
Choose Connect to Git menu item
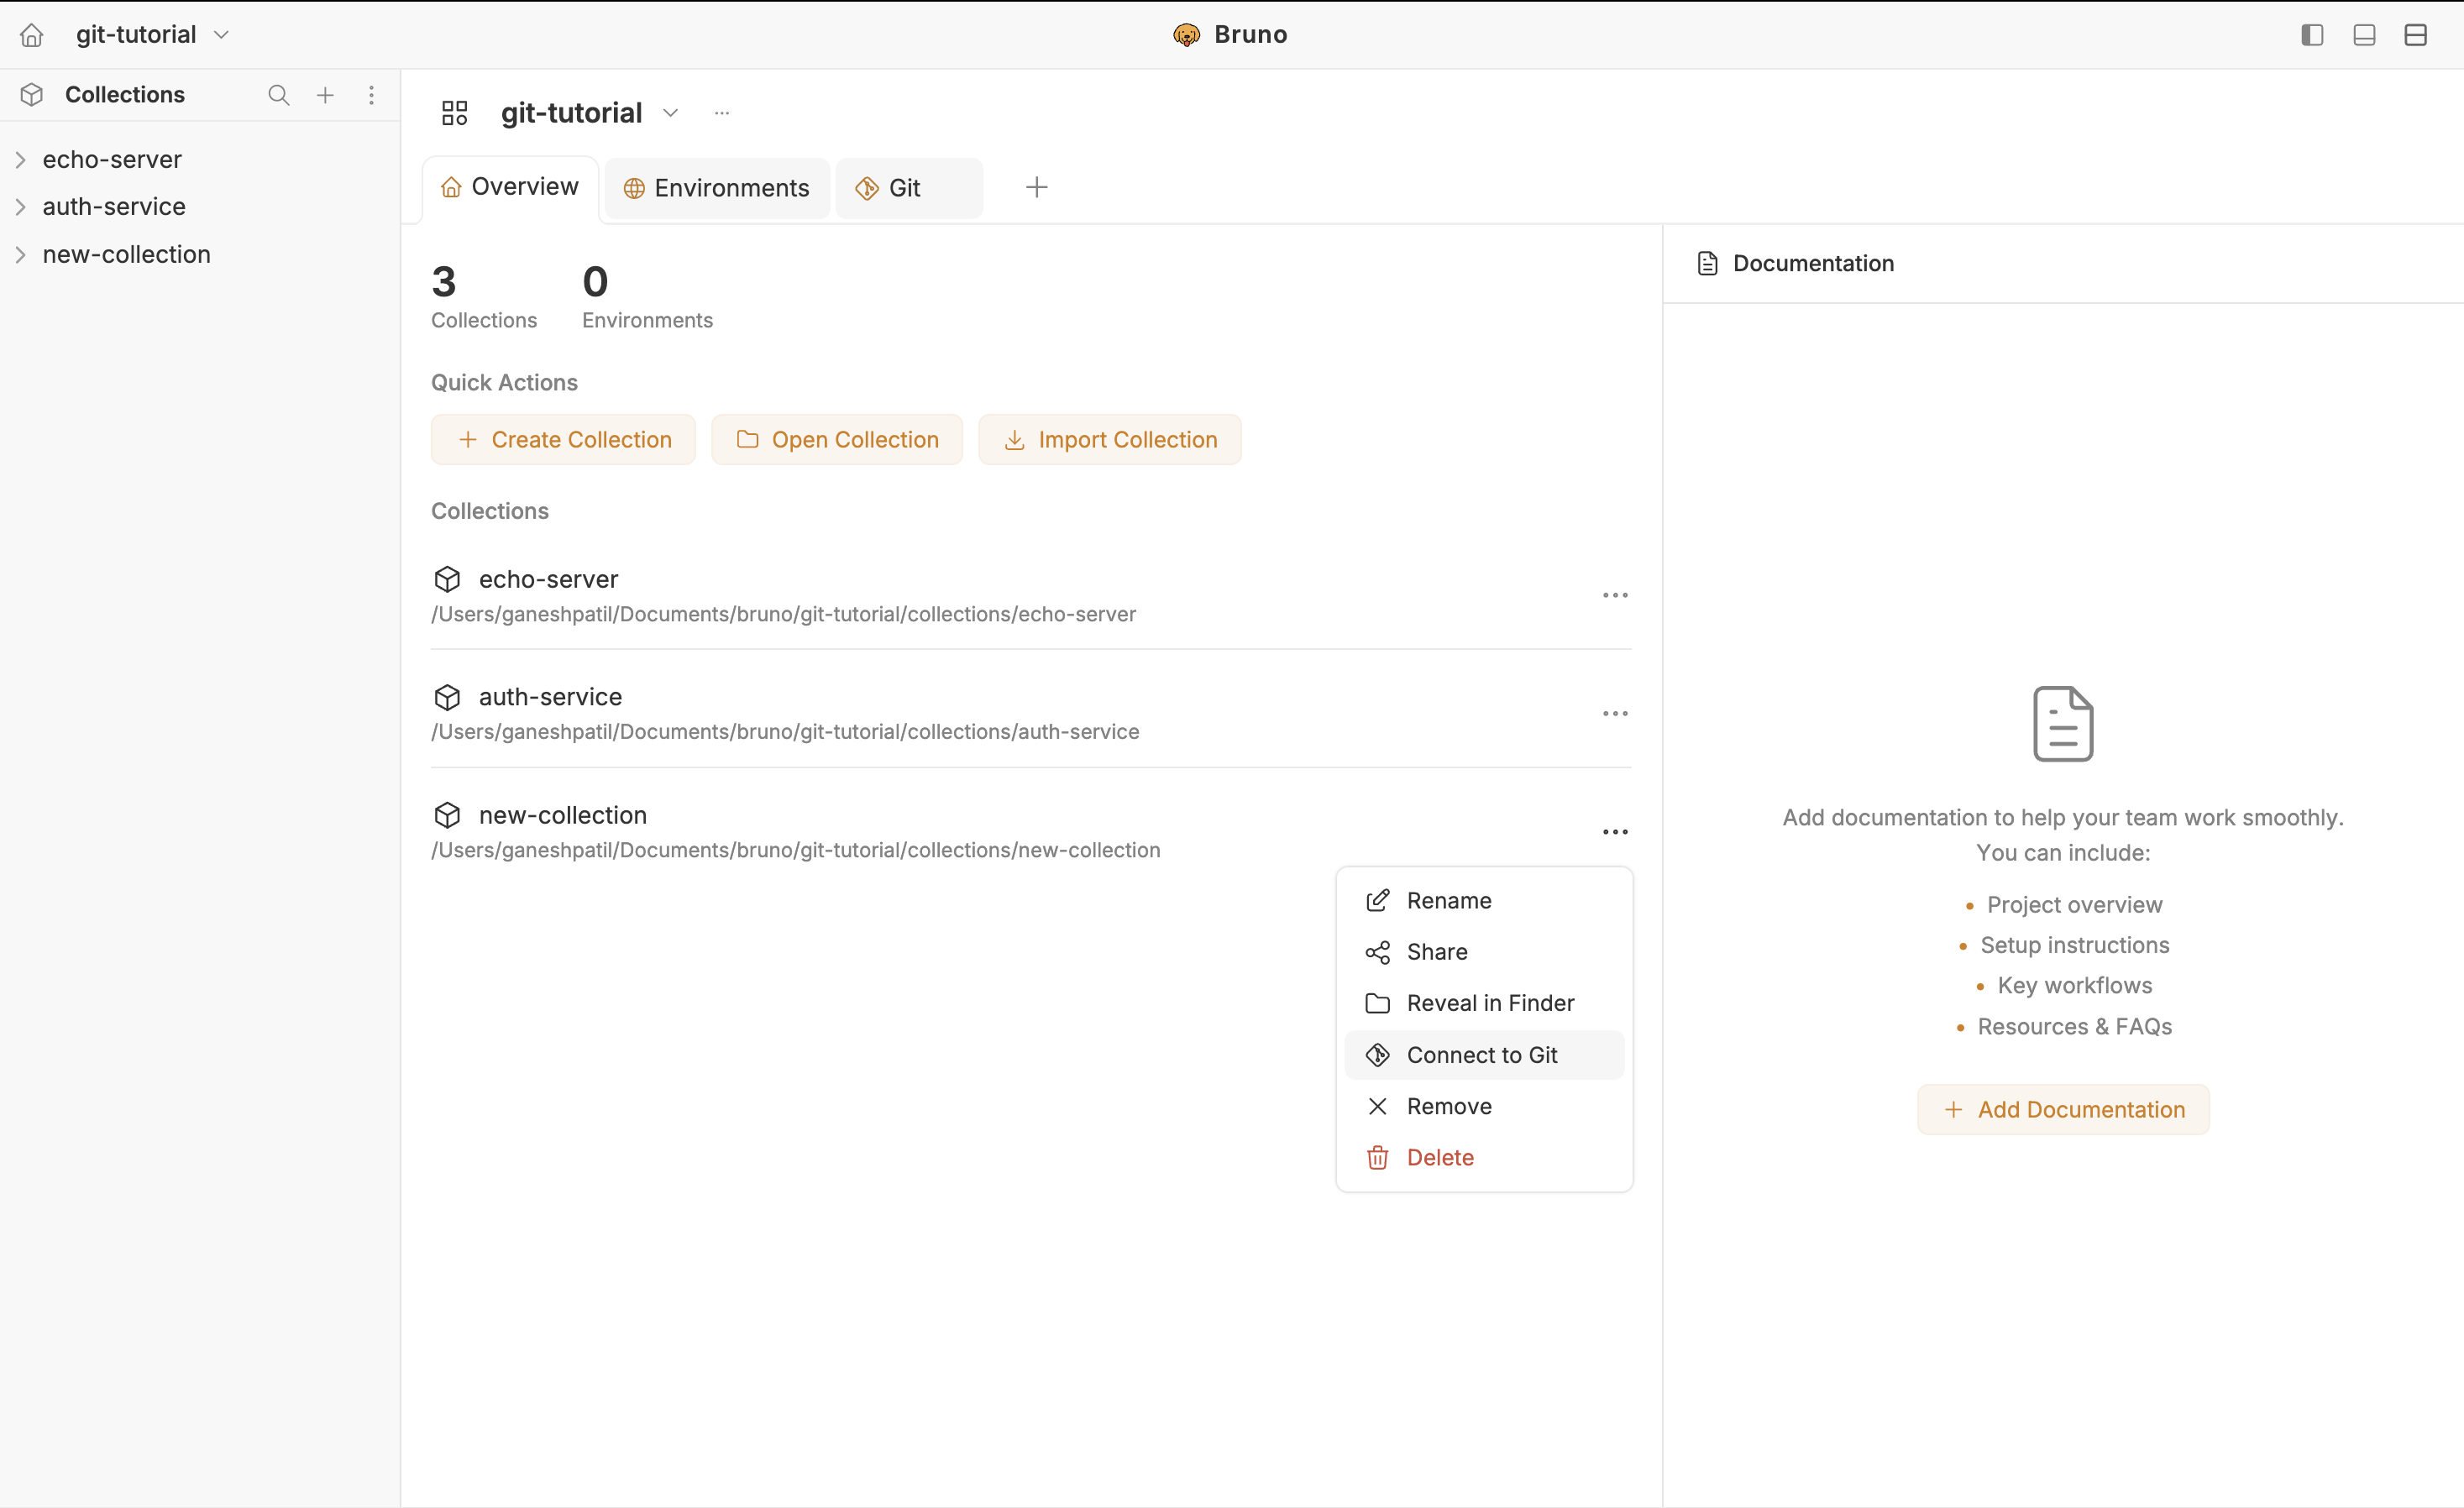coord(1484,1055)
